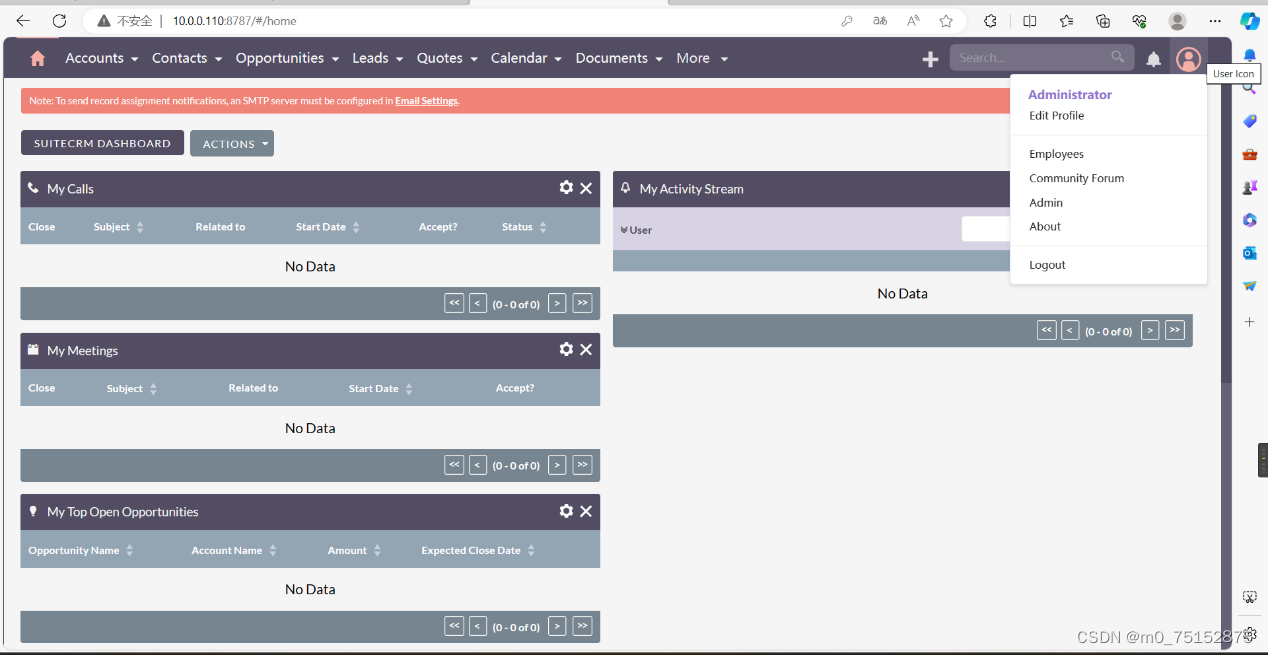Open the Email Settings link in the notice
Viewport: 1268px width, 655px height.
pos(426,100)
